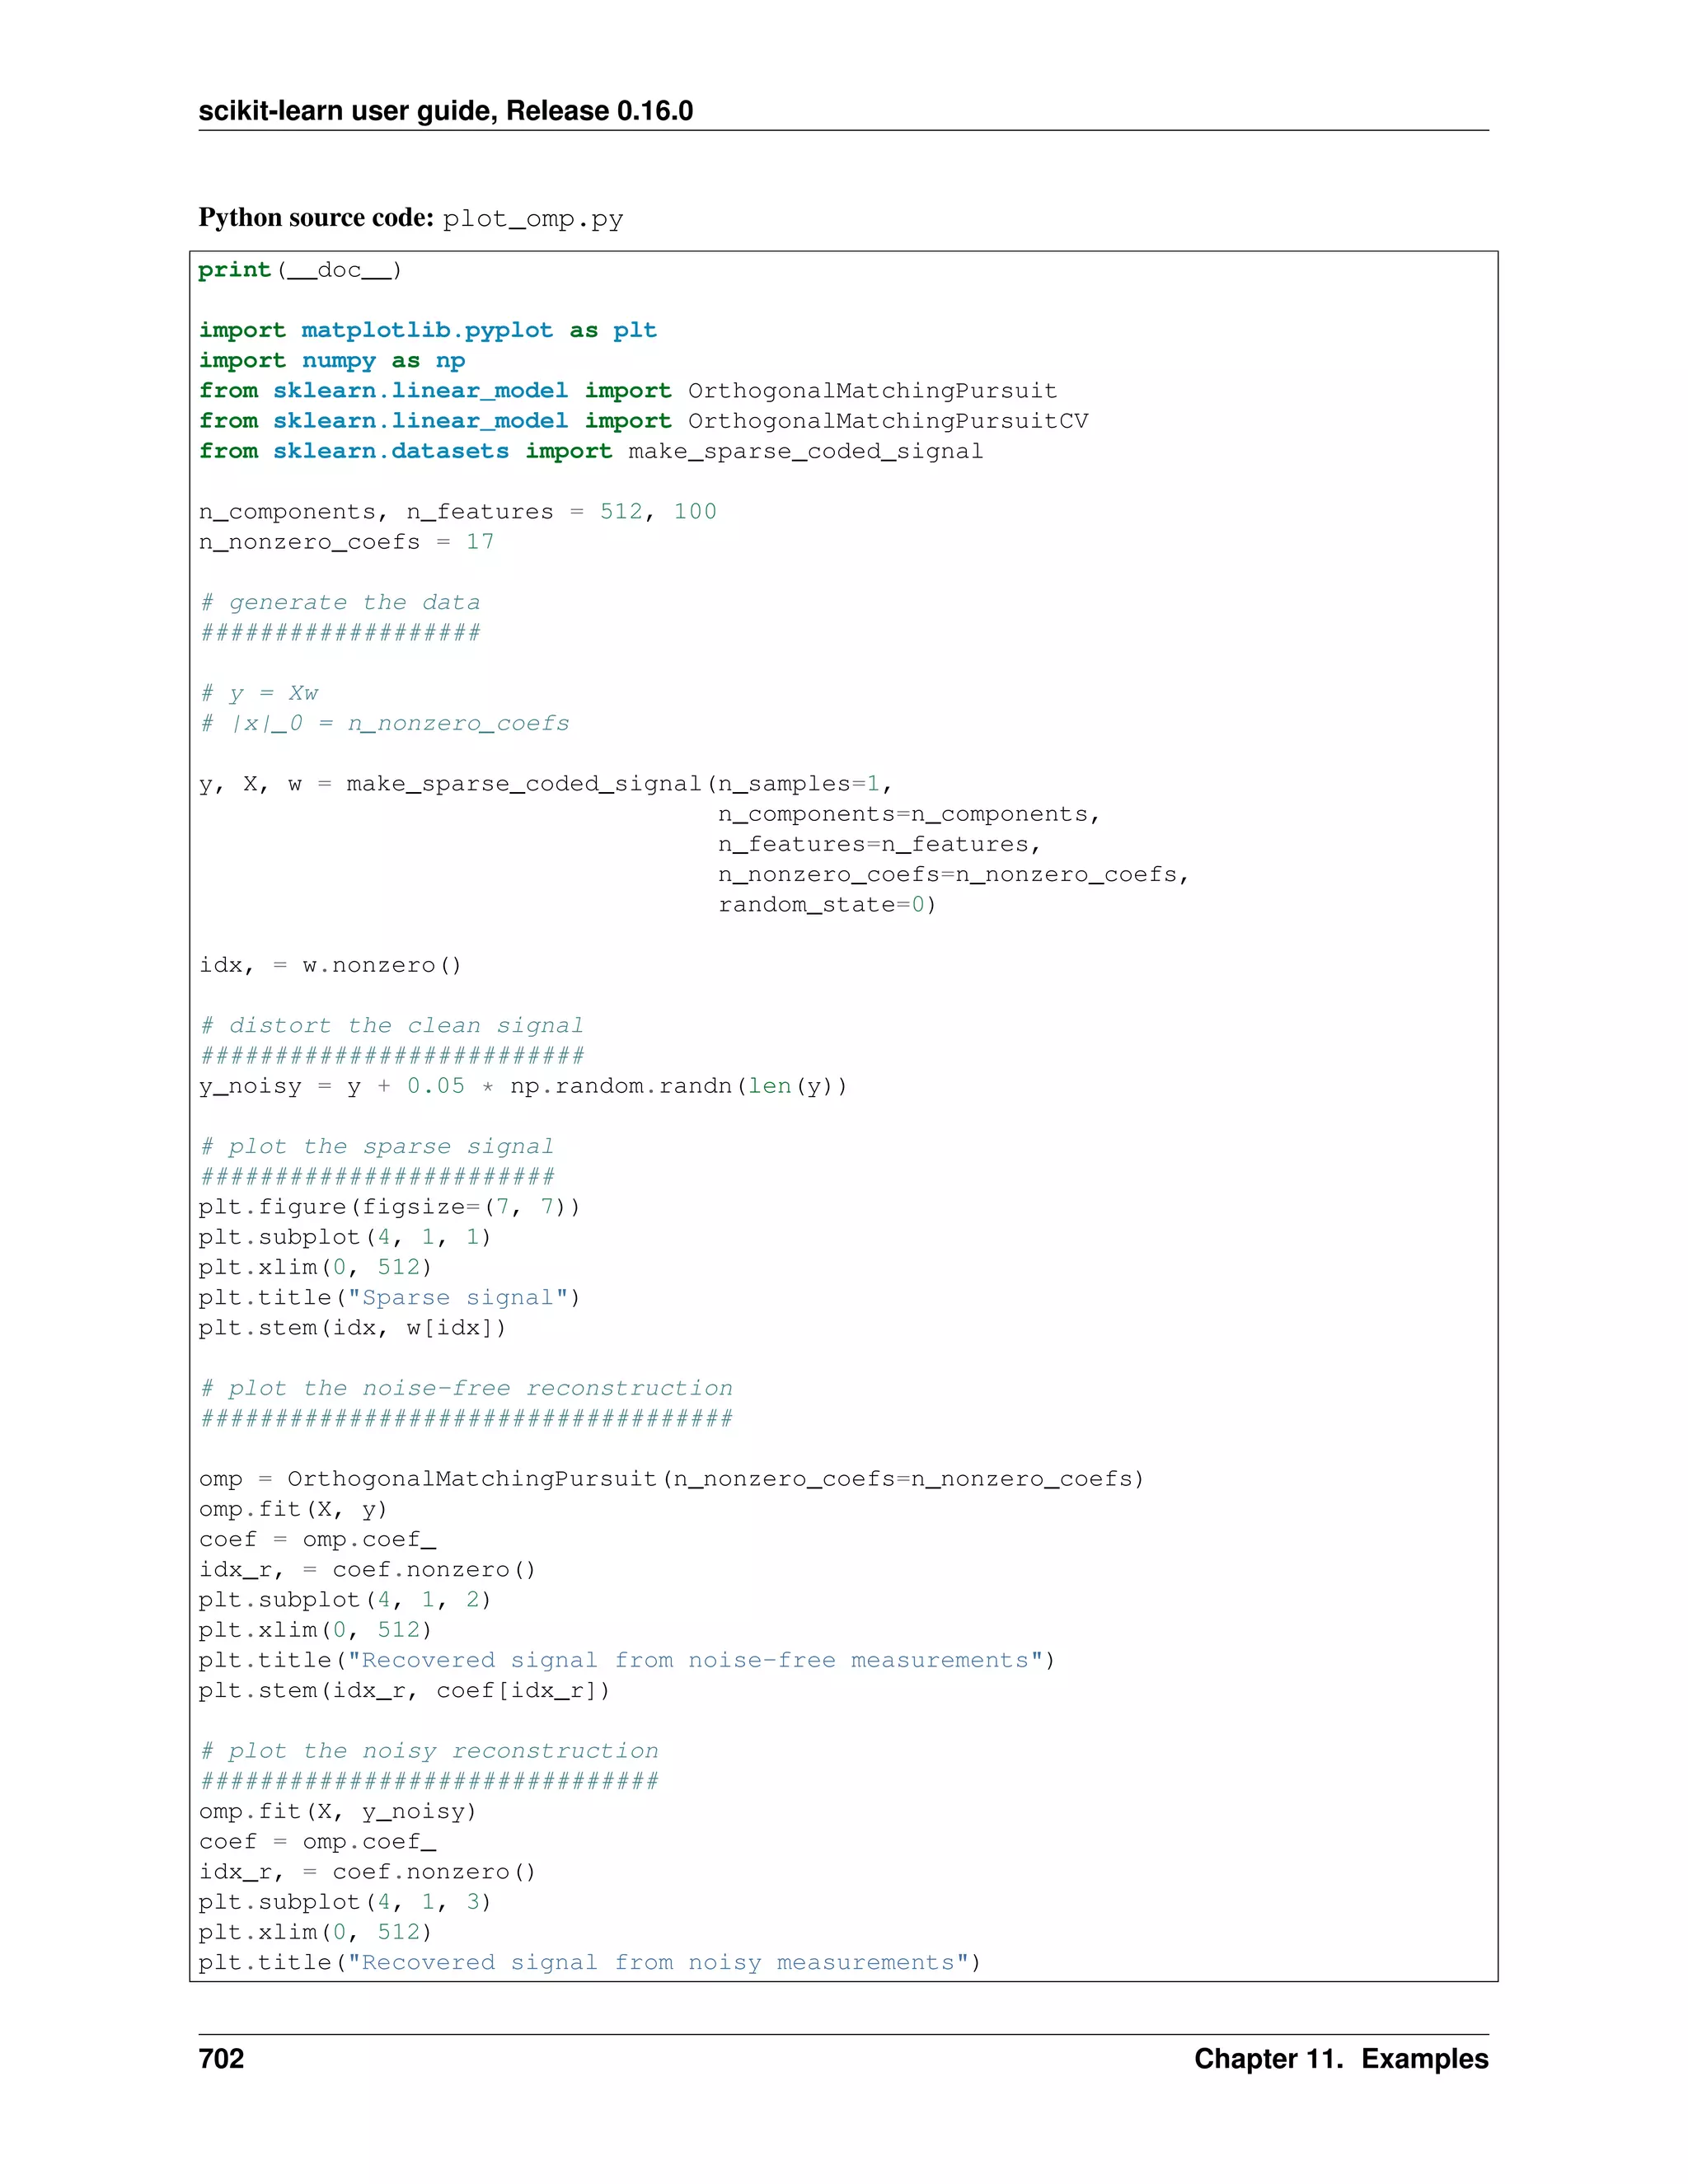
Task: Click the line 'plt.stem(idx_r, coef[idx_r])'
Action: [x=404, y=1691]
